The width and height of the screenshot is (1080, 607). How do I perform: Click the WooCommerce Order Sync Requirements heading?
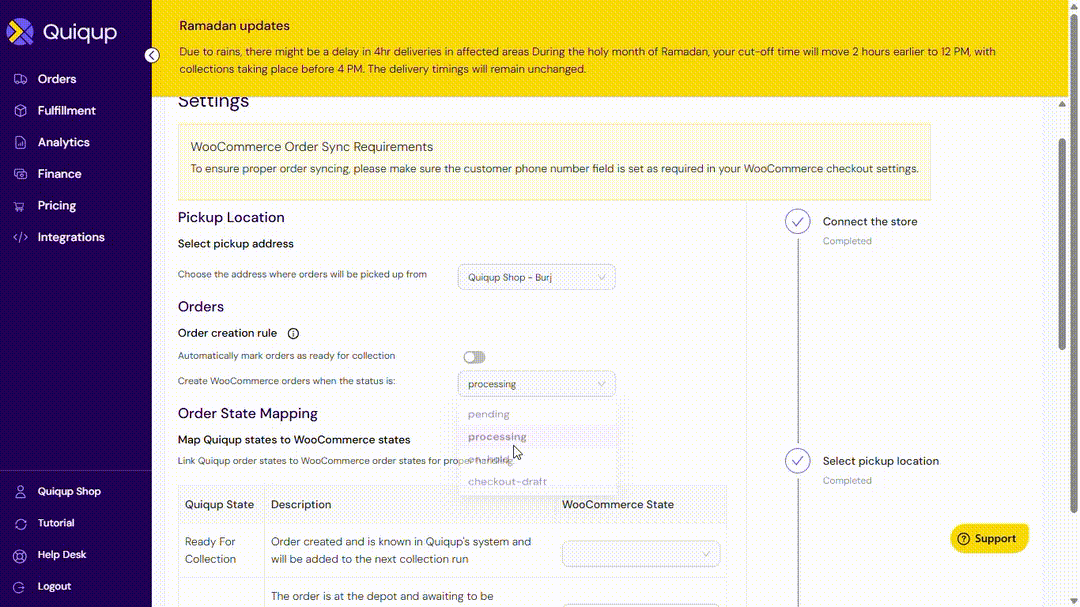coord(311,147)
